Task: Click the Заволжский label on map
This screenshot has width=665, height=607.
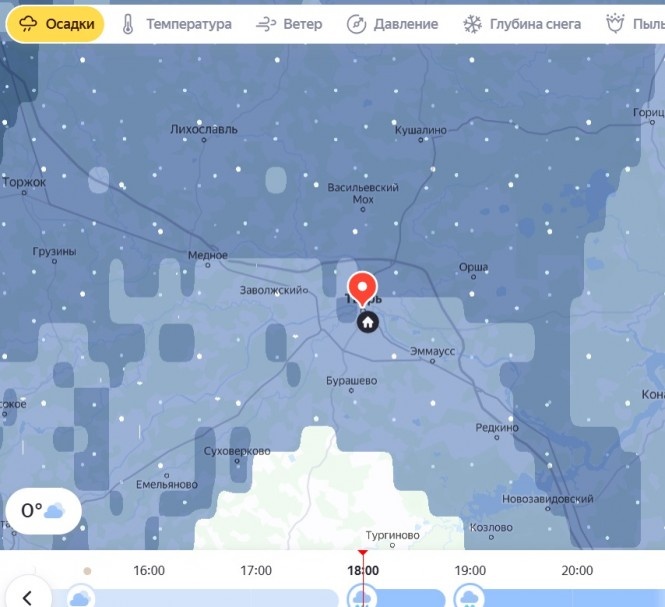Action: [x=271, y=291]
